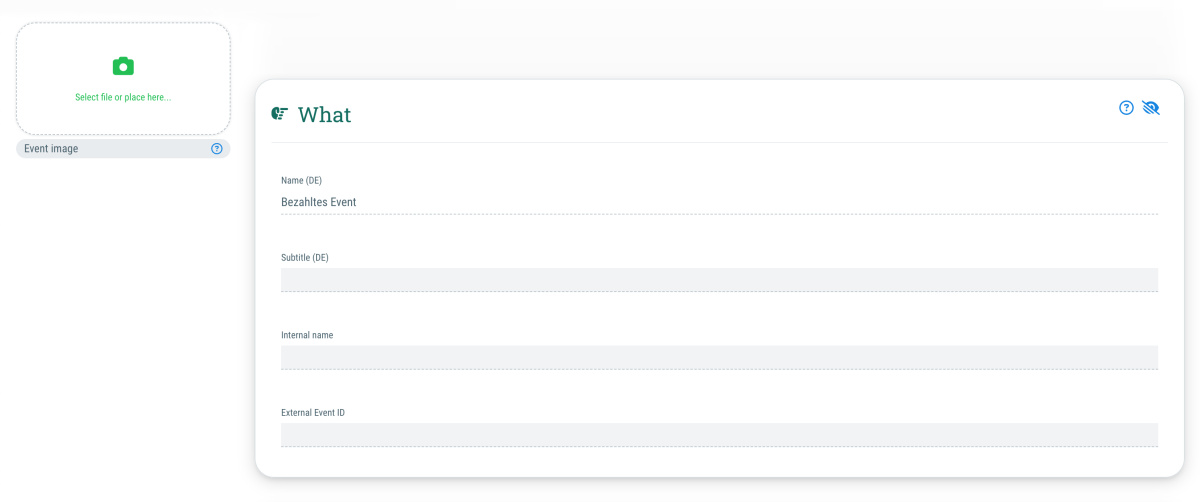Click the green camera upload icon
The height and width of the screenshot is (502, 1200).
point(123,66)
